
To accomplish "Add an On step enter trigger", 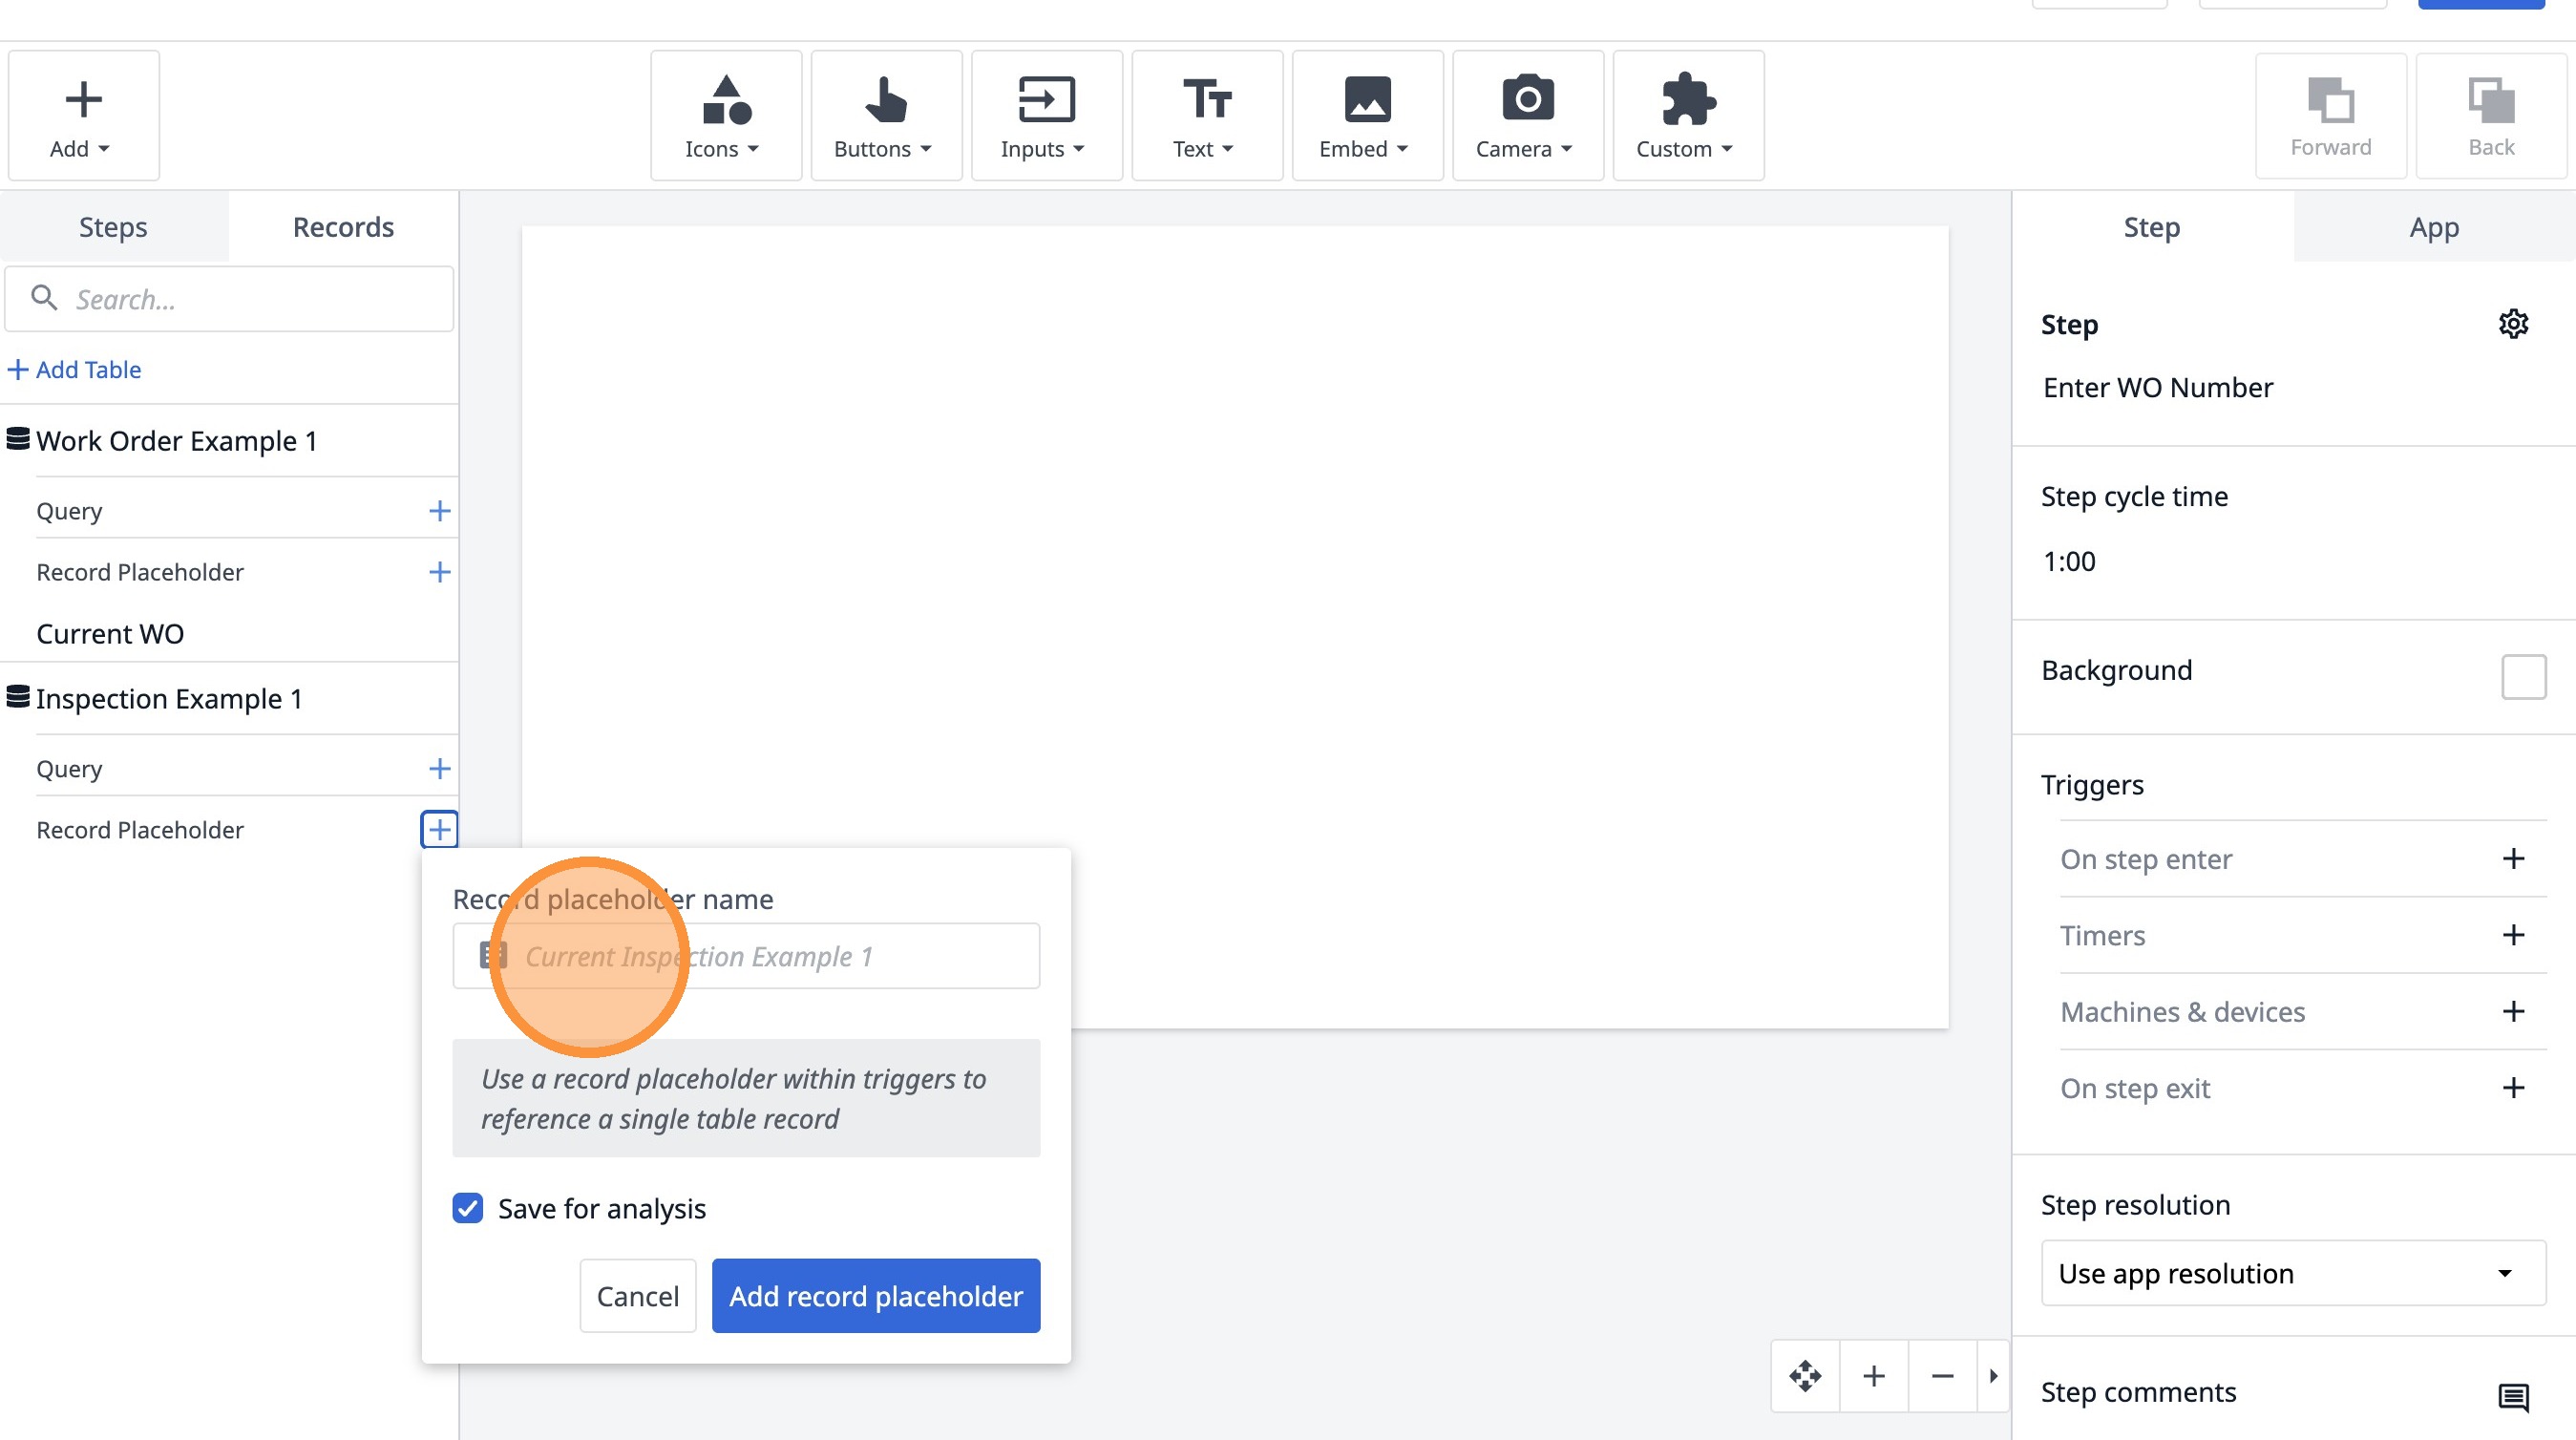I will (x=2513, y=859).
